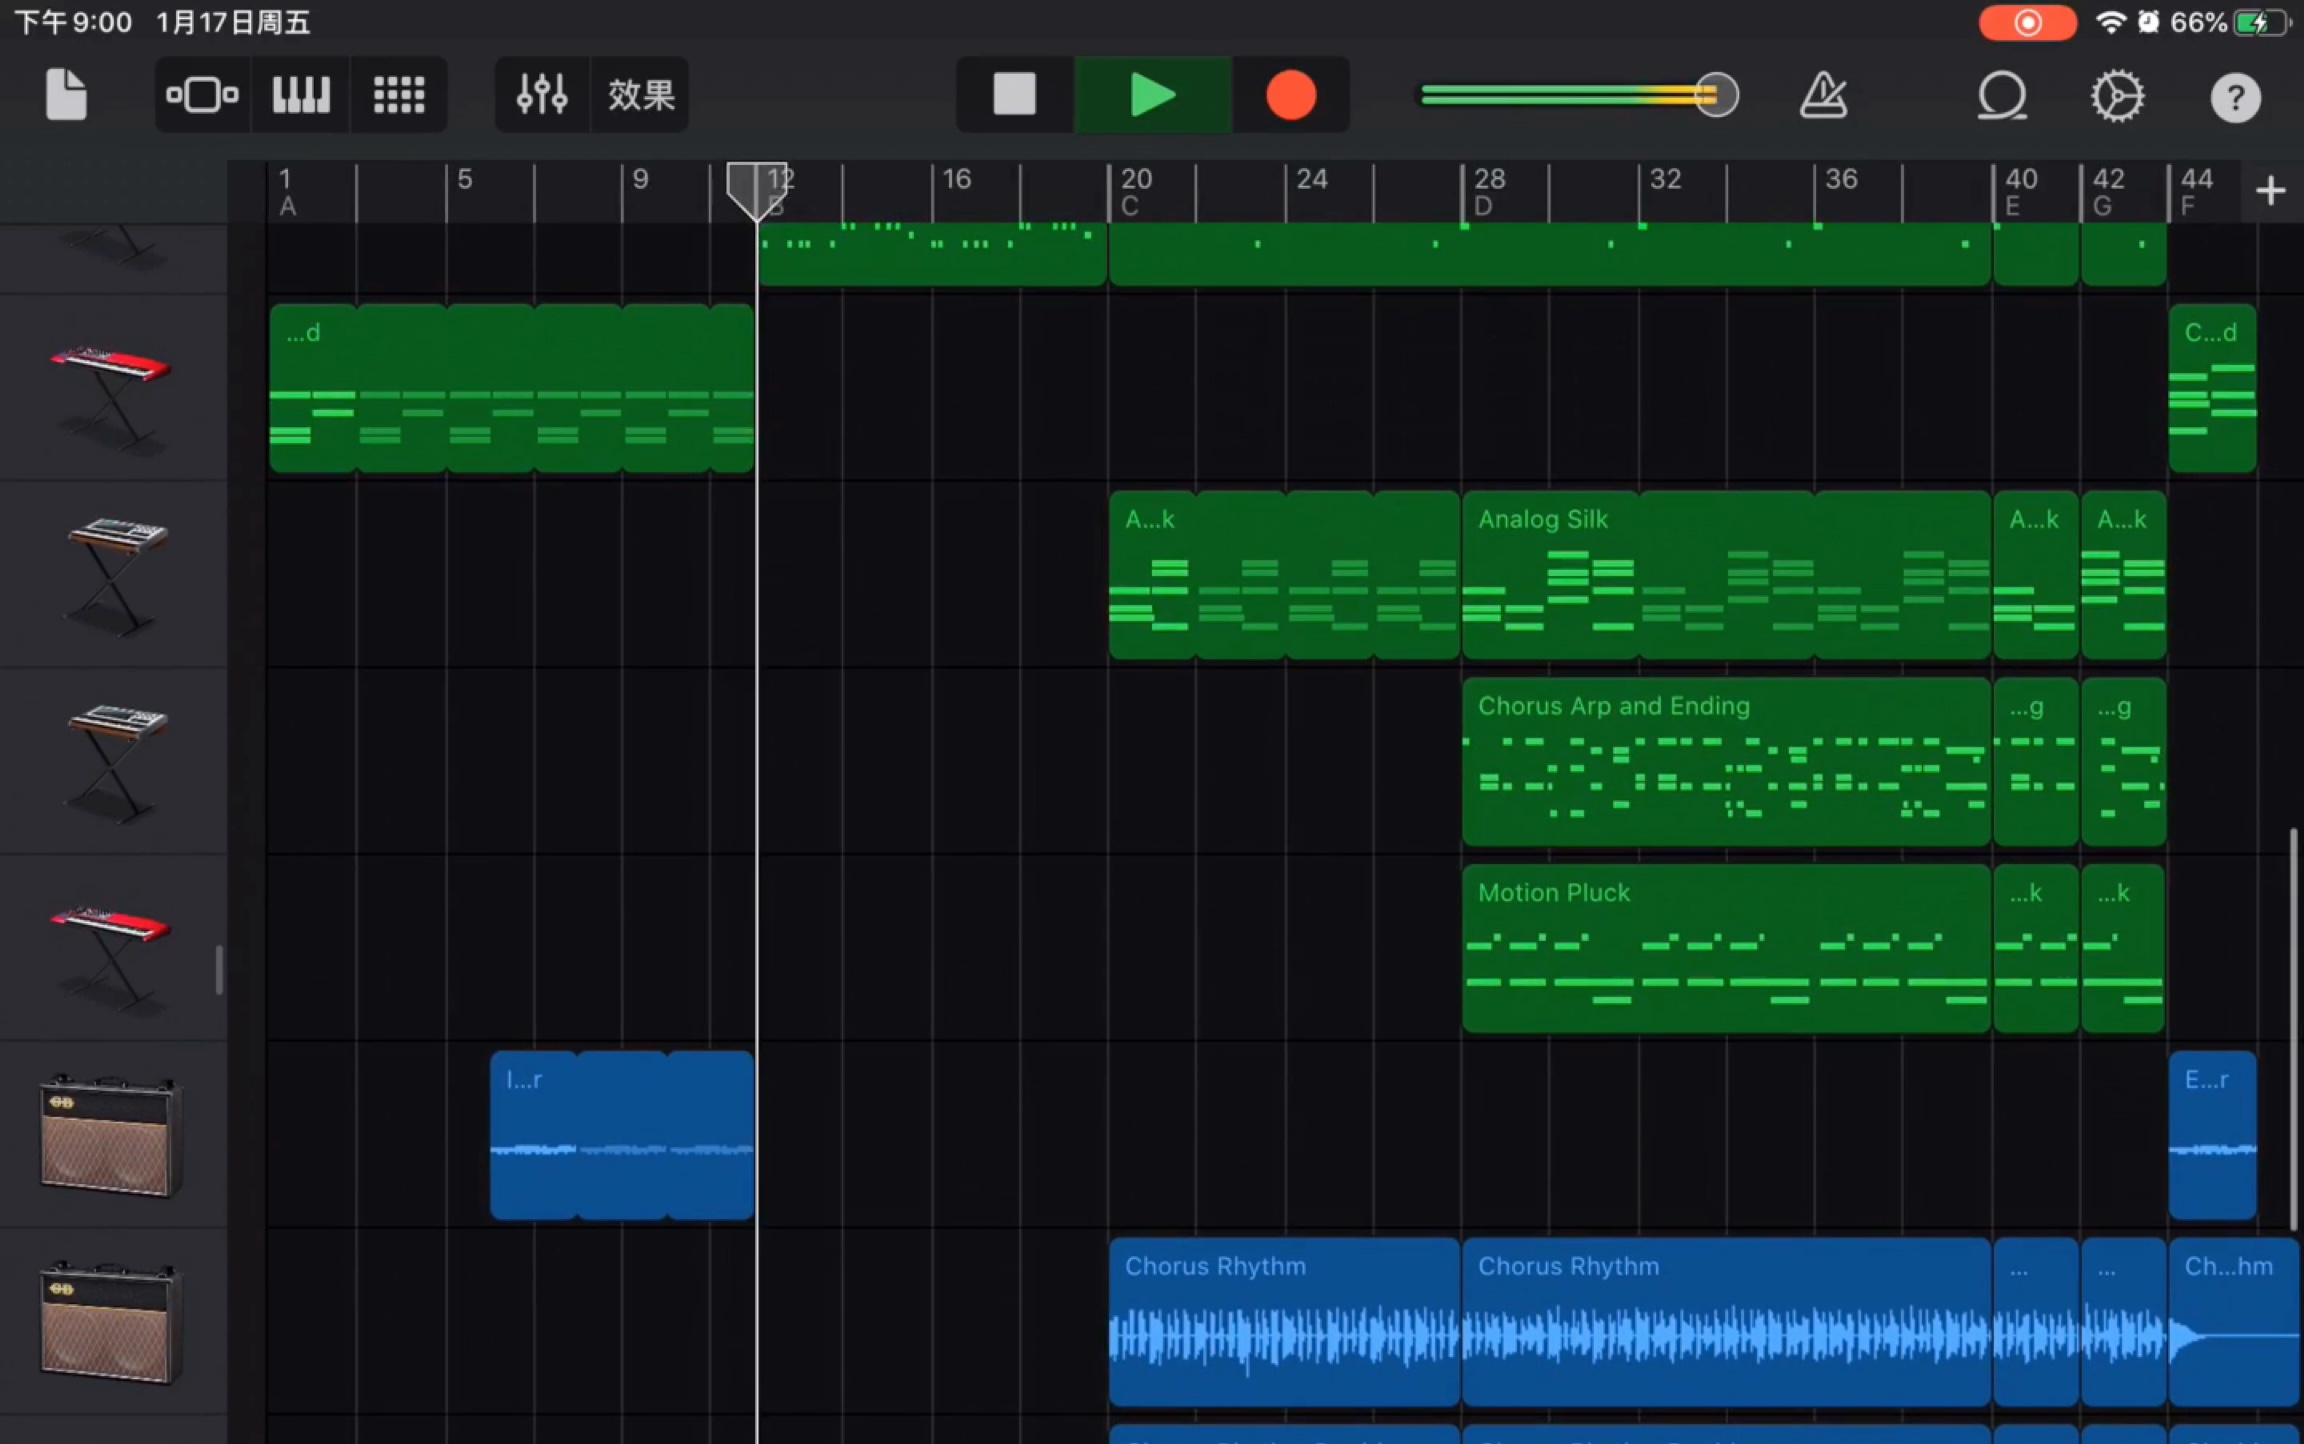Viewport: 2304px width, 1444px height.
Task: Open the keyboard instrument view
Action: coord(301,96)
